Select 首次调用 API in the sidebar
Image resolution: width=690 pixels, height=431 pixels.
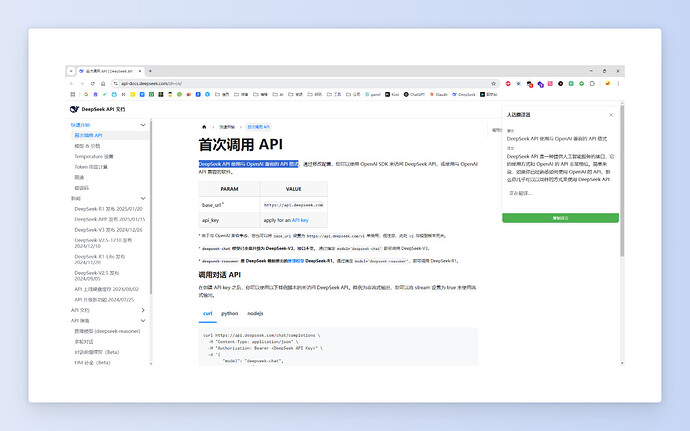(x=110, y=136)
